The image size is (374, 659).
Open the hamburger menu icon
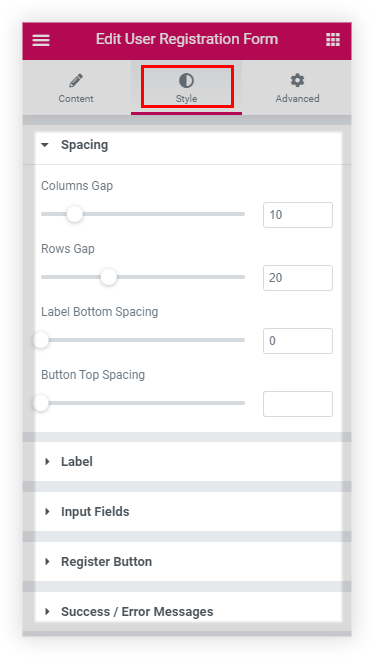(41, 40)
